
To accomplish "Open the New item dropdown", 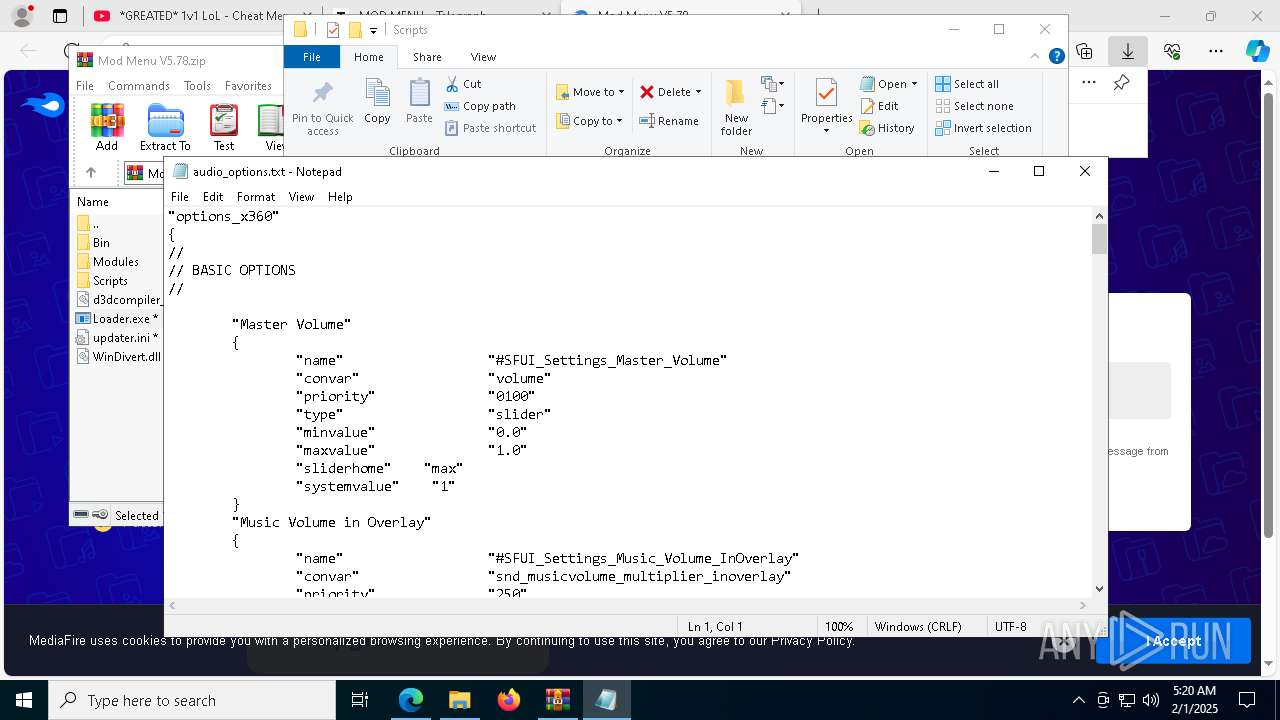I will coord(773,84).
